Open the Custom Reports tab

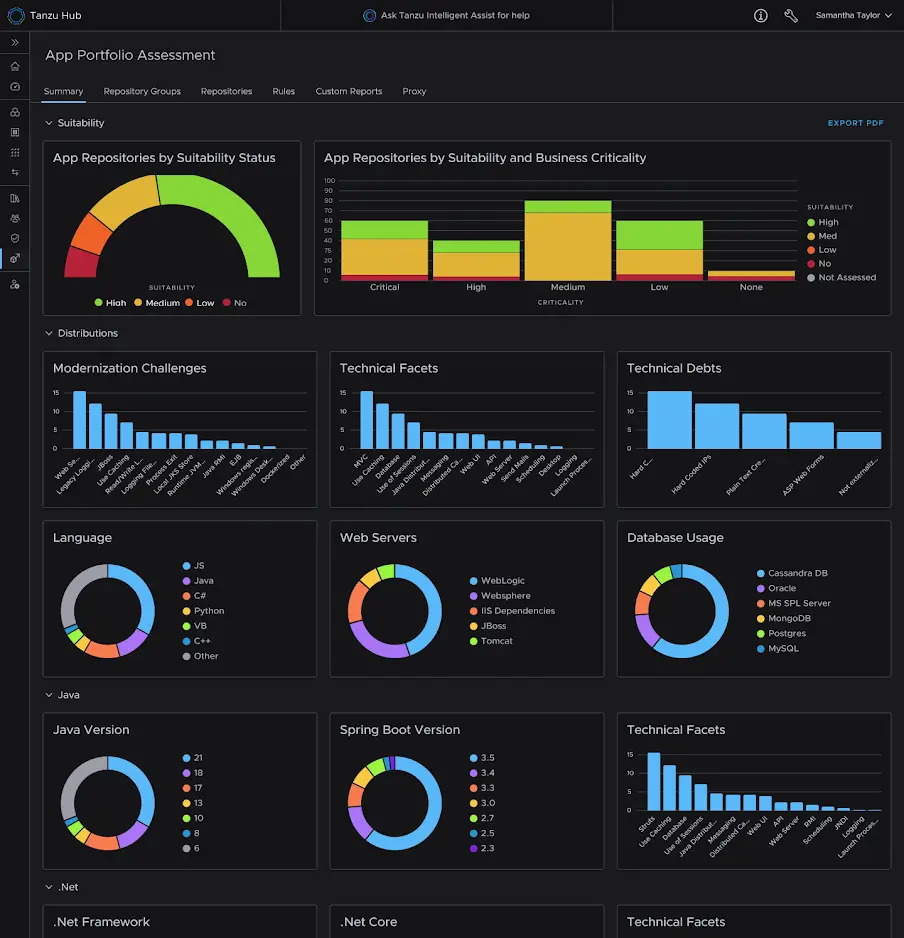[348, 91]
